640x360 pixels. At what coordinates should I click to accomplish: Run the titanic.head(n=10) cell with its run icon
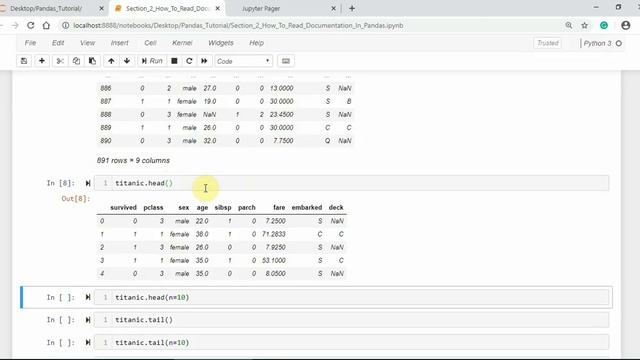88,297
